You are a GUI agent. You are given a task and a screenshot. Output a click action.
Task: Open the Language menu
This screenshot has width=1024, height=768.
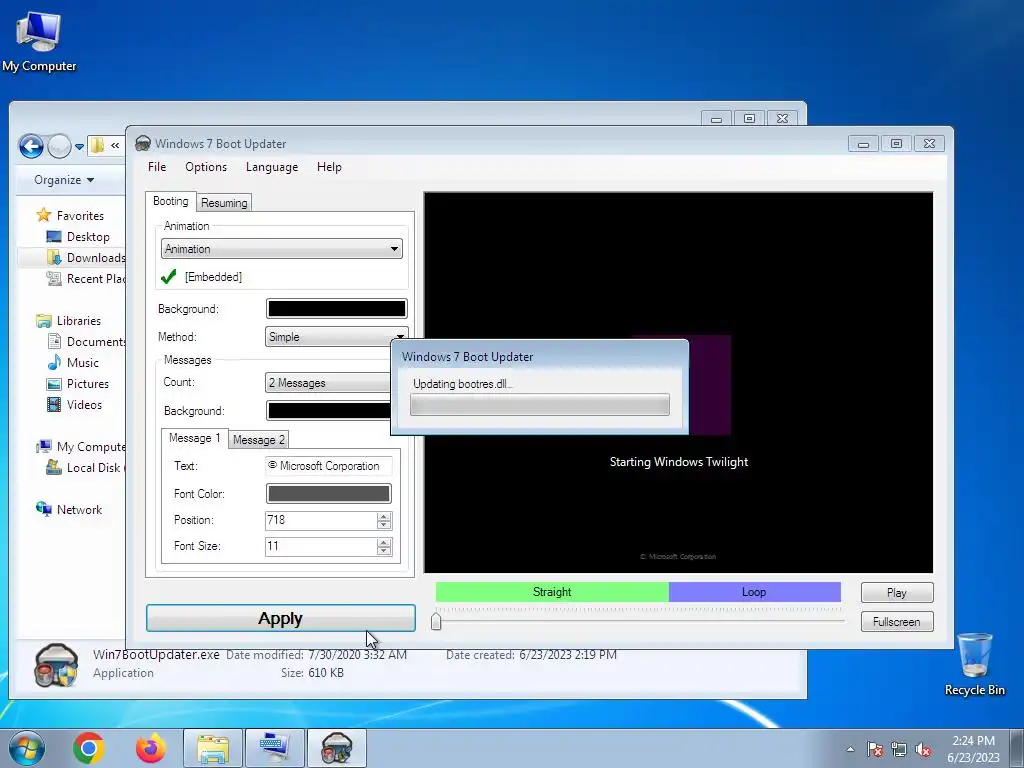coord(272,167)
